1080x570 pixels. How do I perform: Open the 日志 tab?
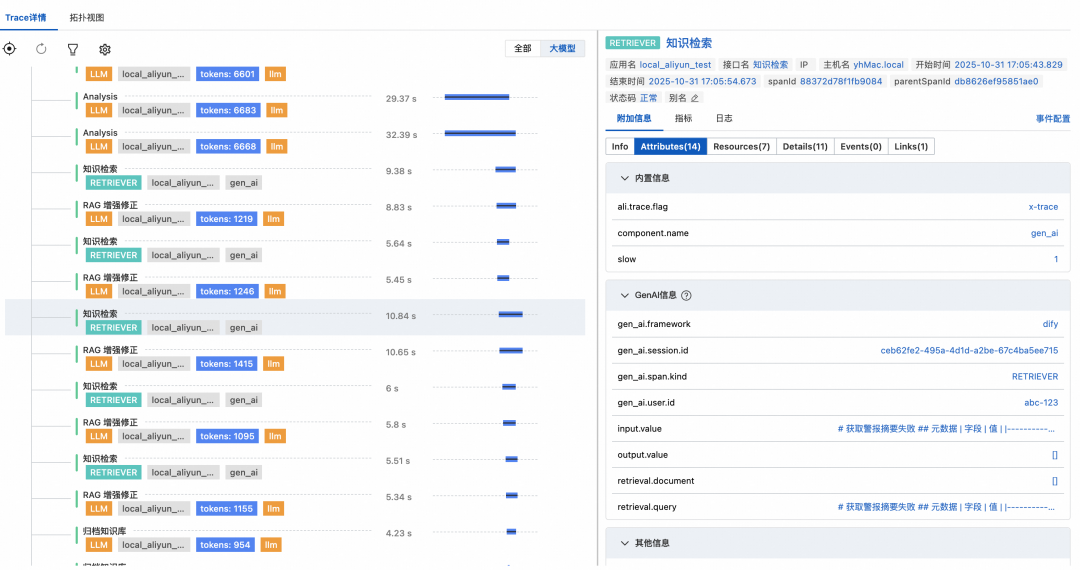tap(724, 118)
